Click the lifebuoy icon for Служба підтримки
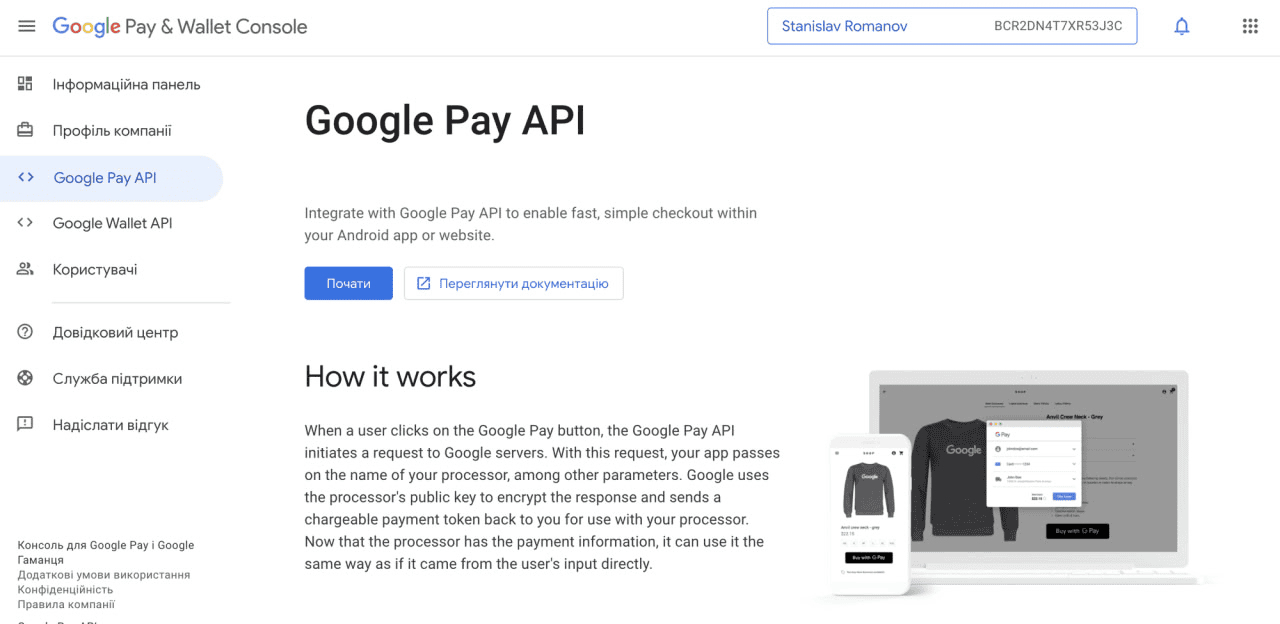Screen dimensions: 1280x624 click(x=26, y=379)
